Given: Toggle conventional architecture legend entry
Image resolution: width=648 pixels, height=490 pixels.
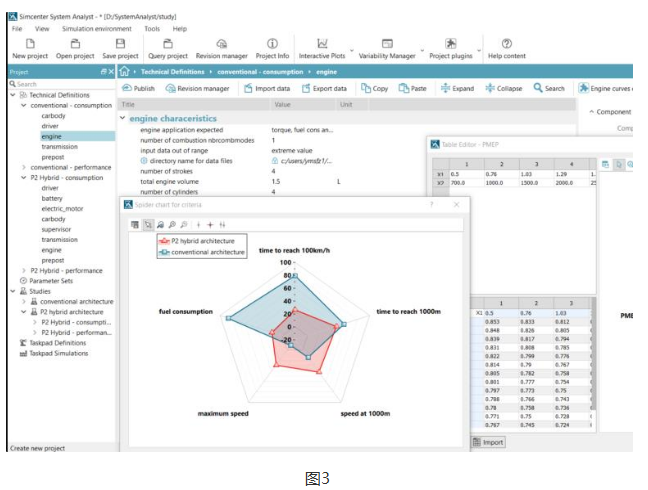Looking at the screenshot, I should point(201,252).
